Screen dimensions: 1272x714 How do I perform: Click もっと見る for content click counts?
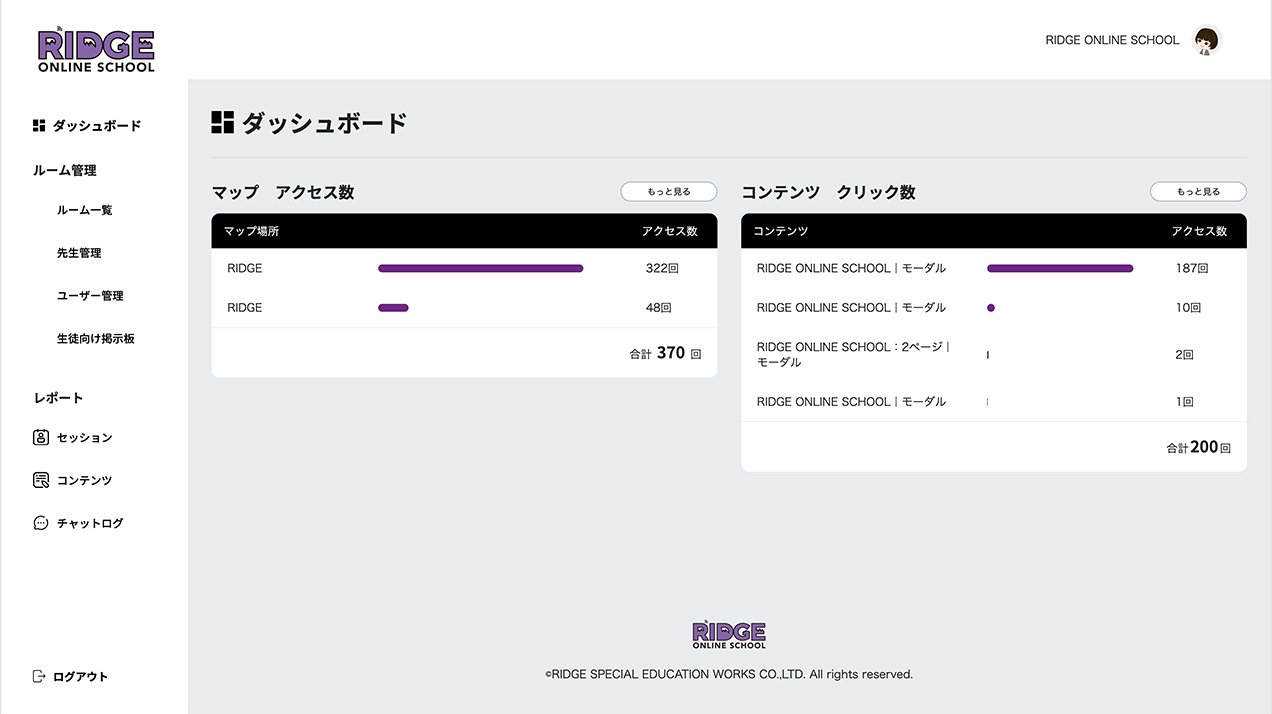1197,192
